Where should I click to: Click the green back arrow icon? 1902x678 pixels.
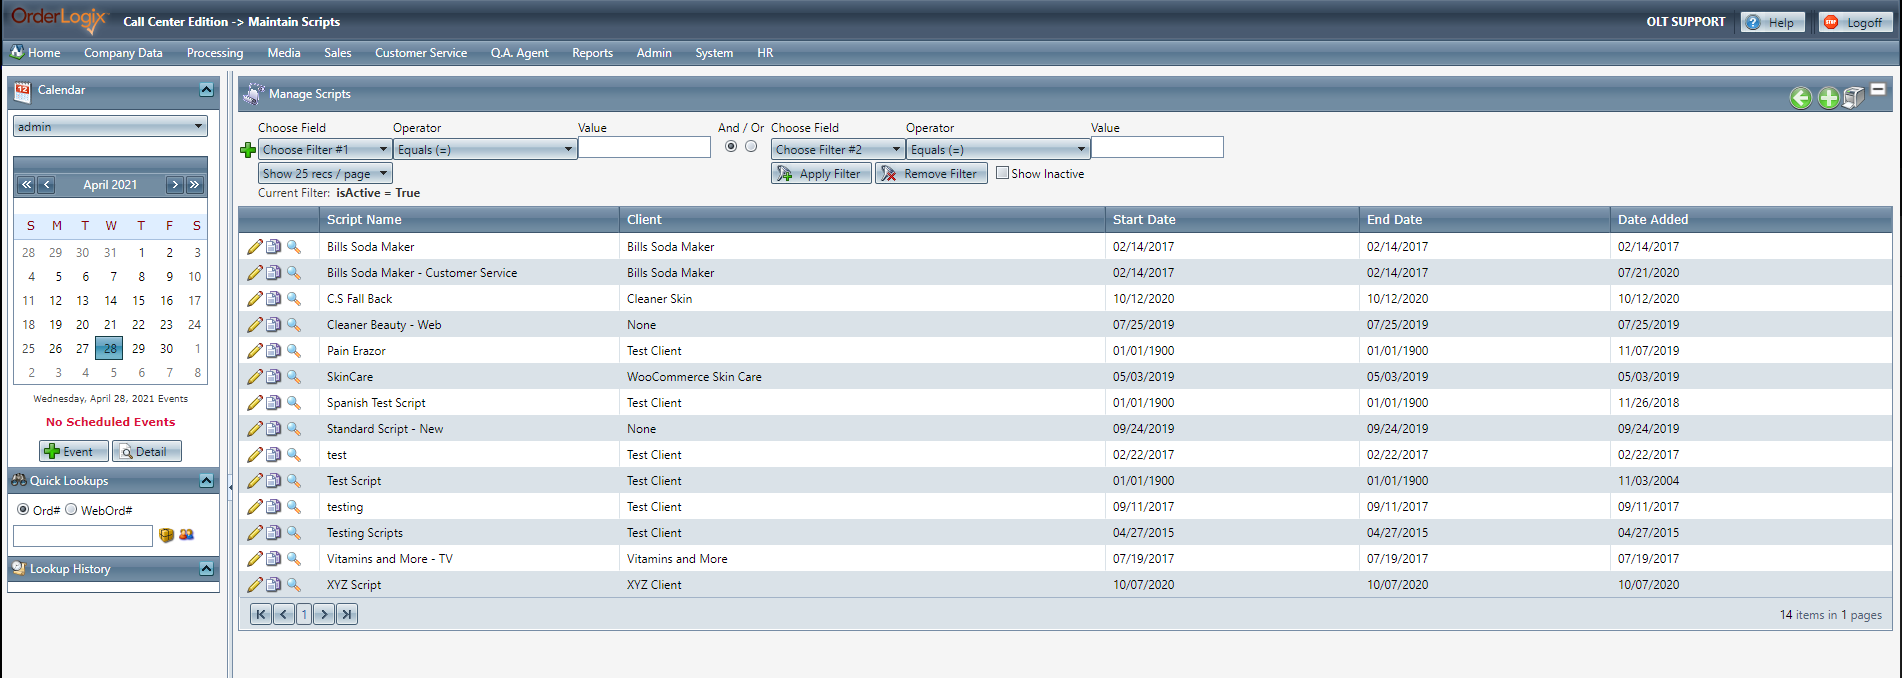[x=1800, y=97]
